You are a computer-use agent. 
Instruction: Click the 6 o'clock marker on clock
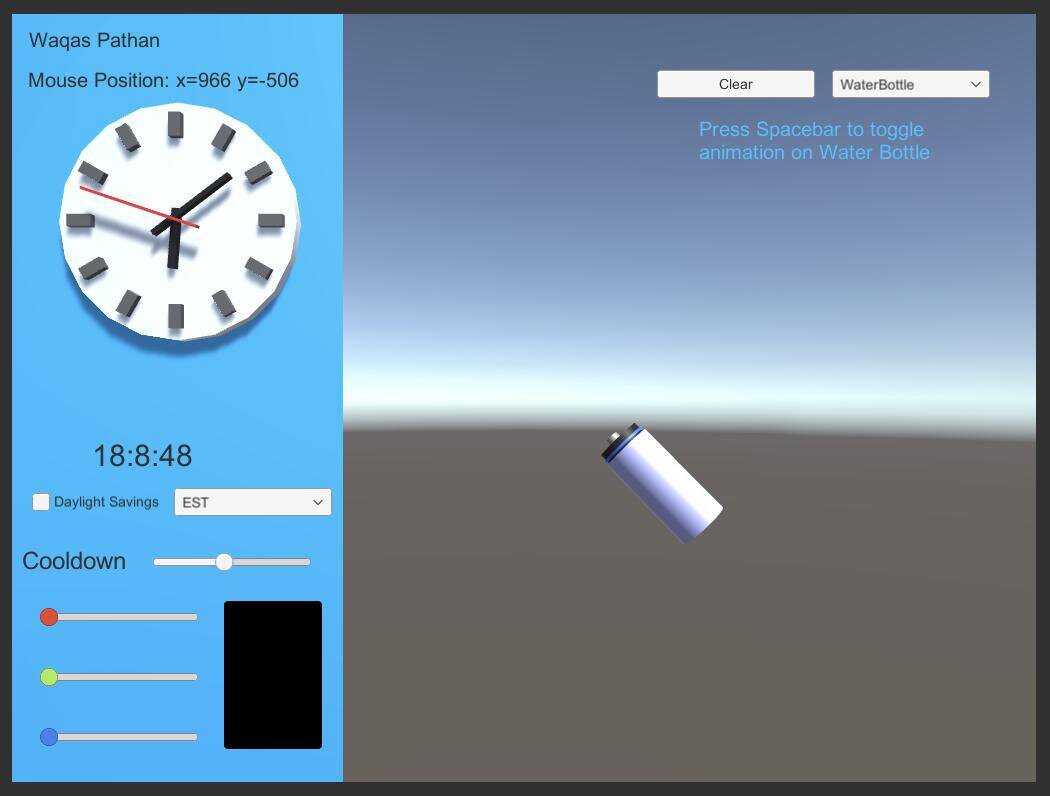pyautogui.click(x=176, y=316)
